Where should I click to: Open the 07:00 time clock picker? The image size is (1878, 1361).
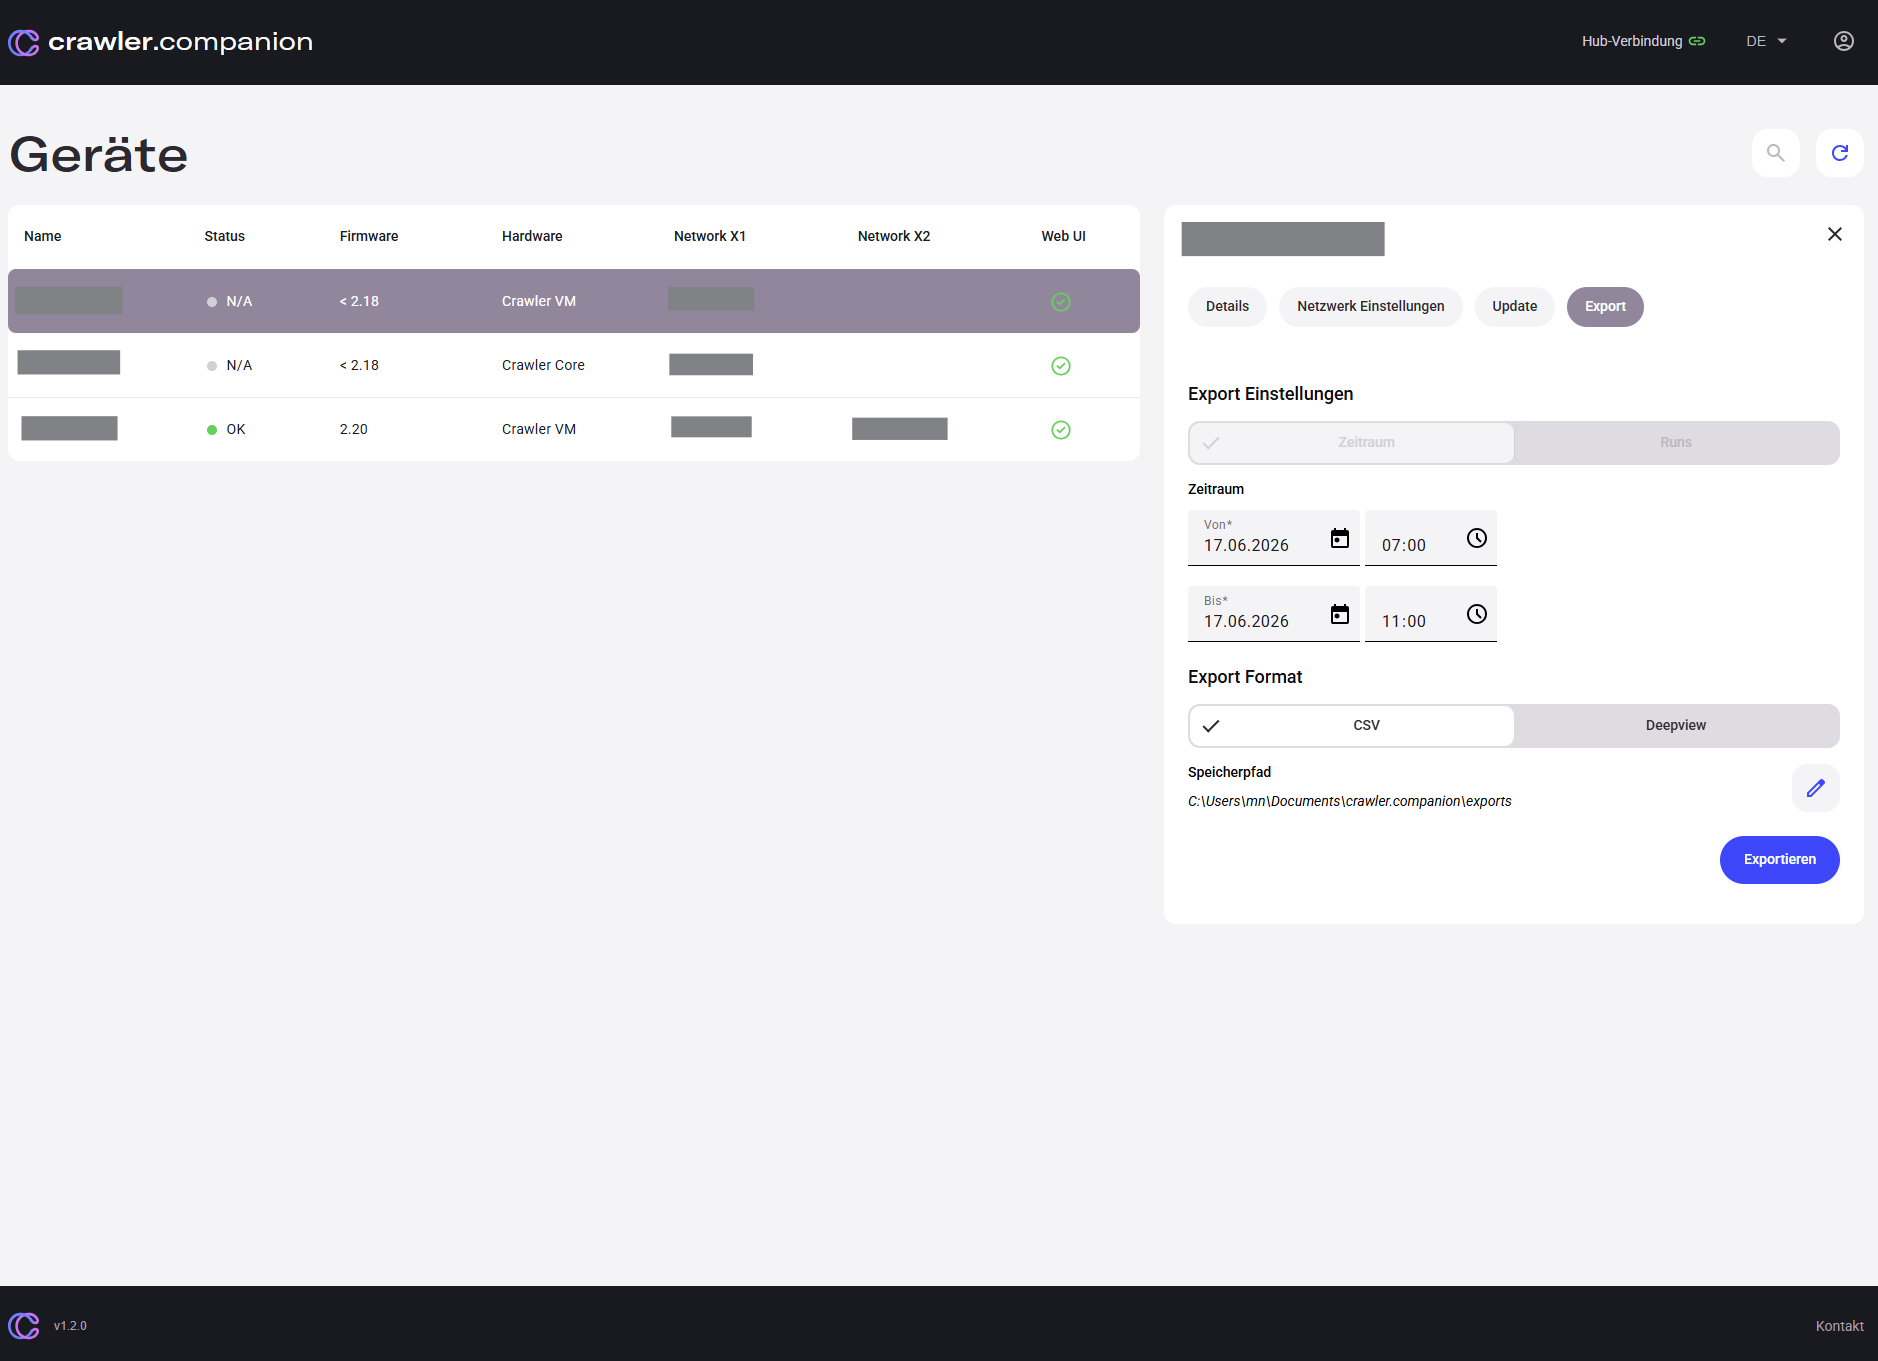pyautogui.click(x=1476, y=538)
